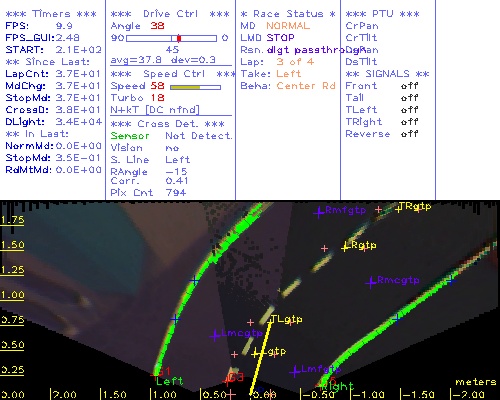This screenshot has width=500, height=400.
Task: Click the Take Left value
Action: coord(288,74)
